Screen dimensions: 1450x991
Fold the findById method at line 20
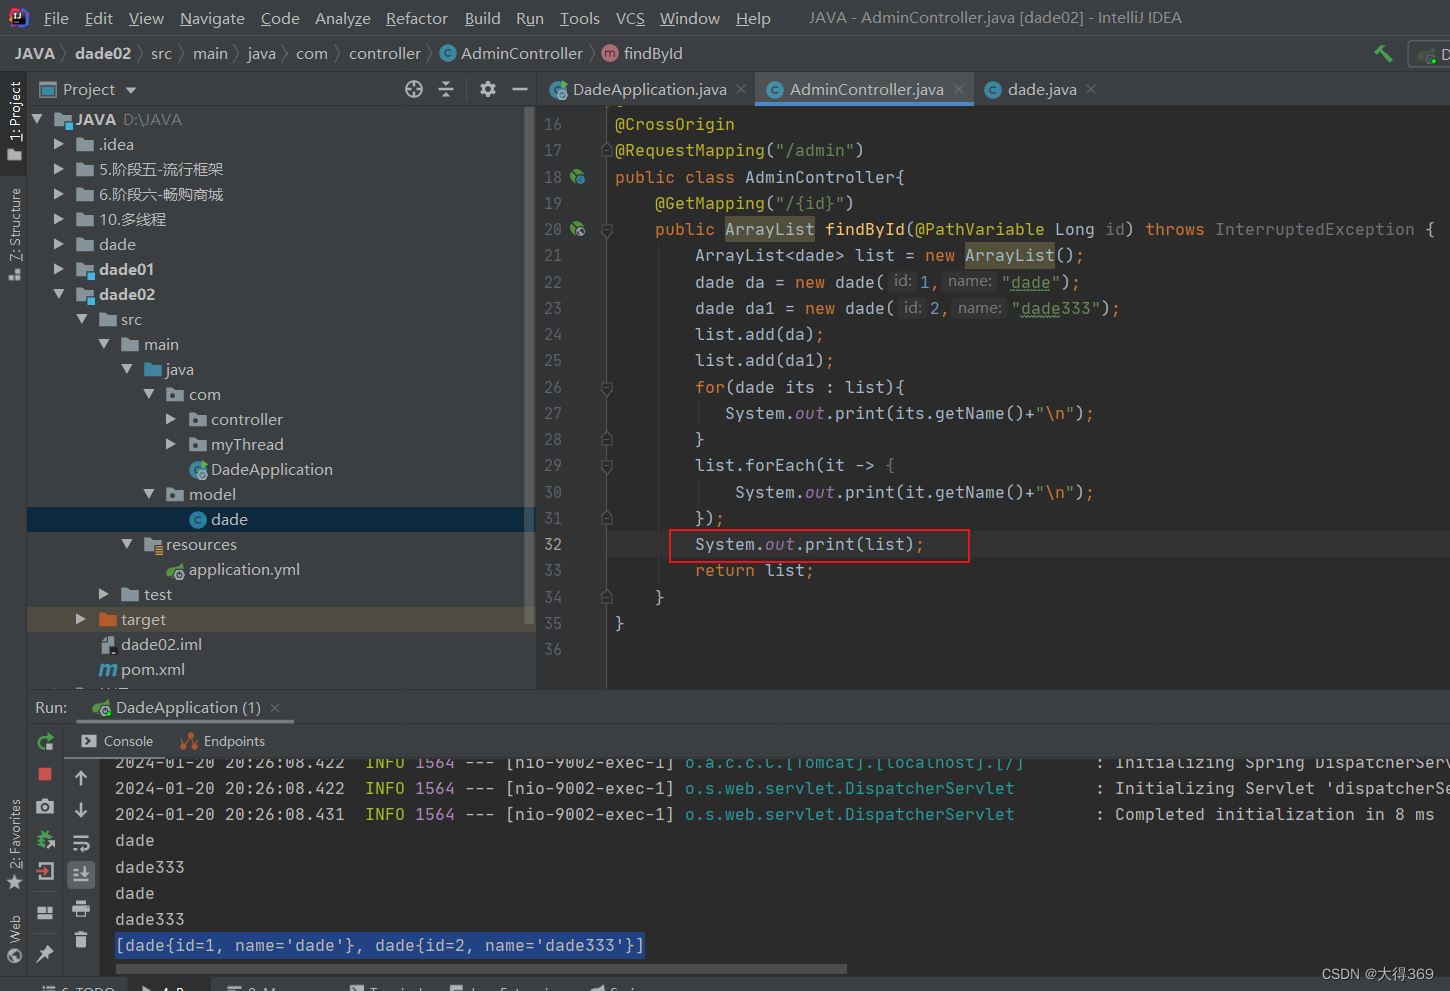pyautogui.click(x=606, y=229)
